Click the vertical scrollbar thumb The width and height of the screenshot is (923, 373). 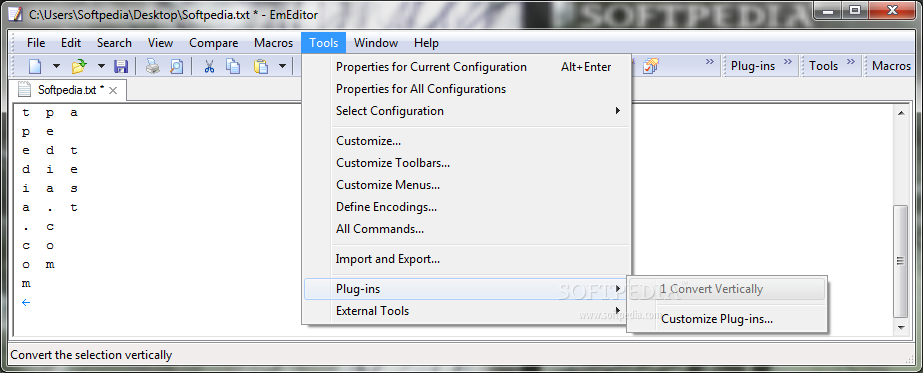coord(901,261)
